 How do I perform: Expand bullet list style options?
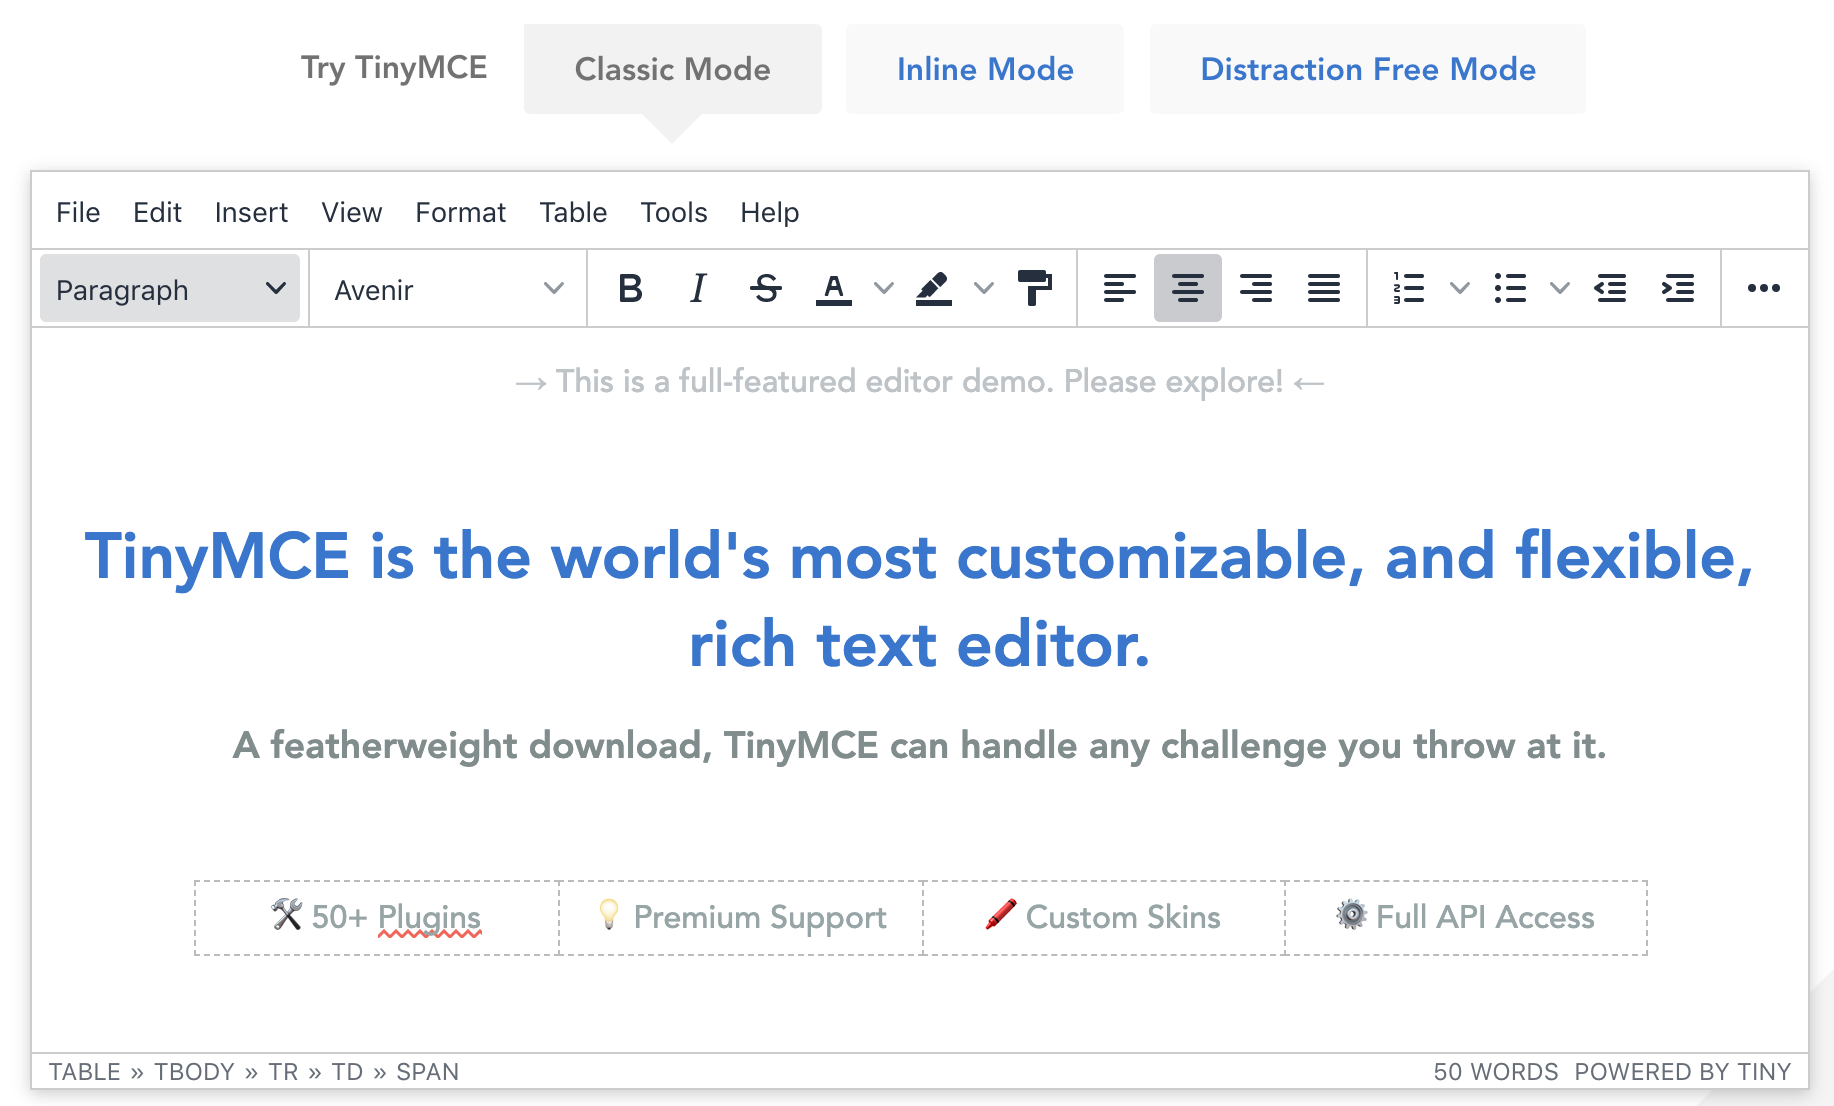1560,288
